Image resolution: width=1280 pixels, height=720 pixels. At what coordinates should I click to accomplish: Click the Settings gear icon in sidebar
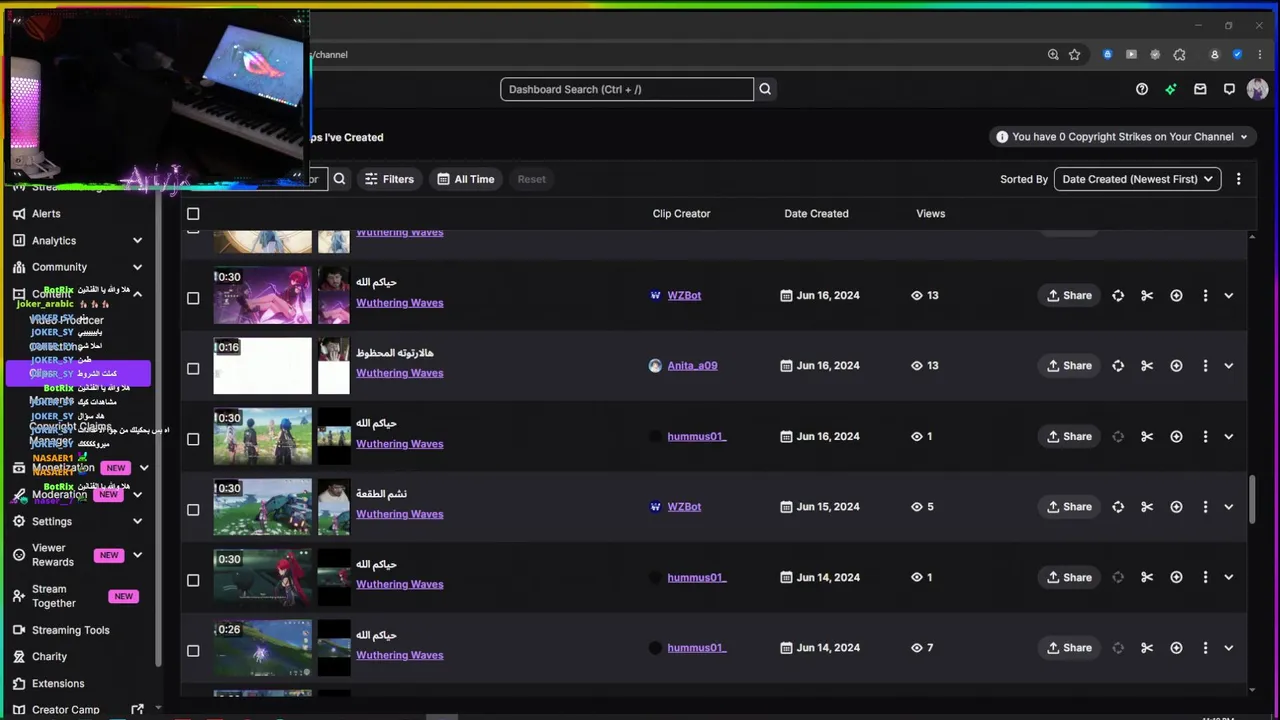(19, 521)
